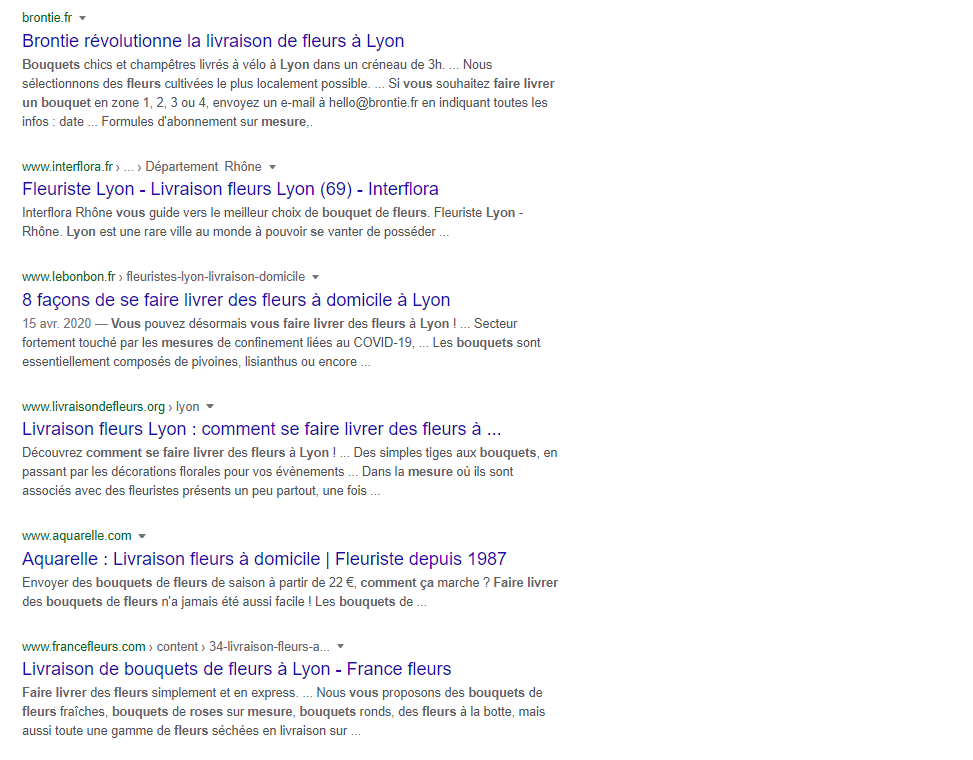Click the www.aquarelle.com site address
The width and height of the screenshot is (973, 760).
click(77, 535)
